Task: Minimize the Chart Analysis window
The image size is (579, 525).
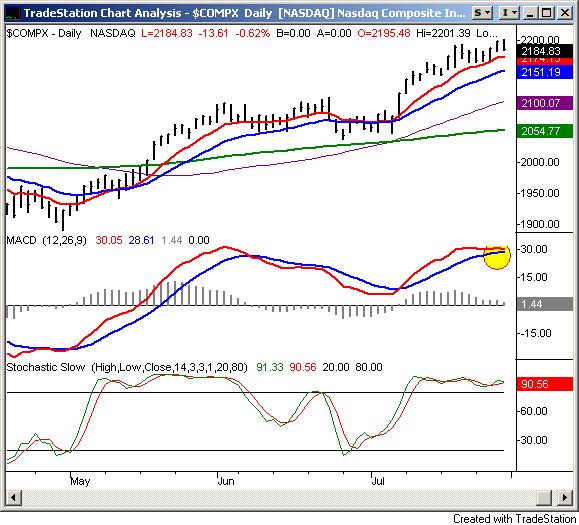Action: click(531, 13)
